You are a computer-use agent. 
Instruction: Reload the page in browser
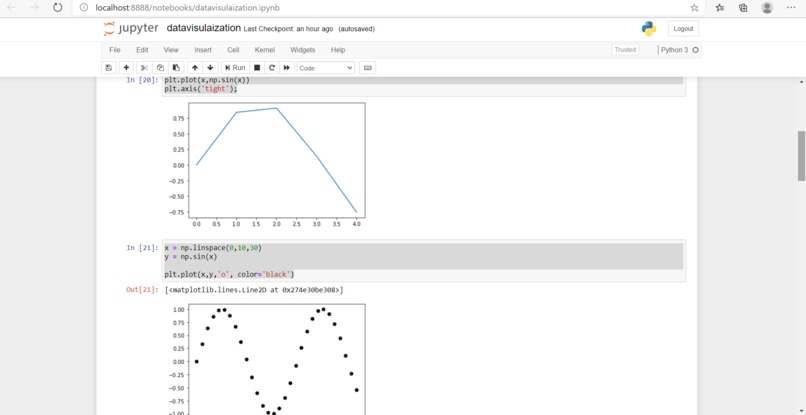(x=58, y=8)
